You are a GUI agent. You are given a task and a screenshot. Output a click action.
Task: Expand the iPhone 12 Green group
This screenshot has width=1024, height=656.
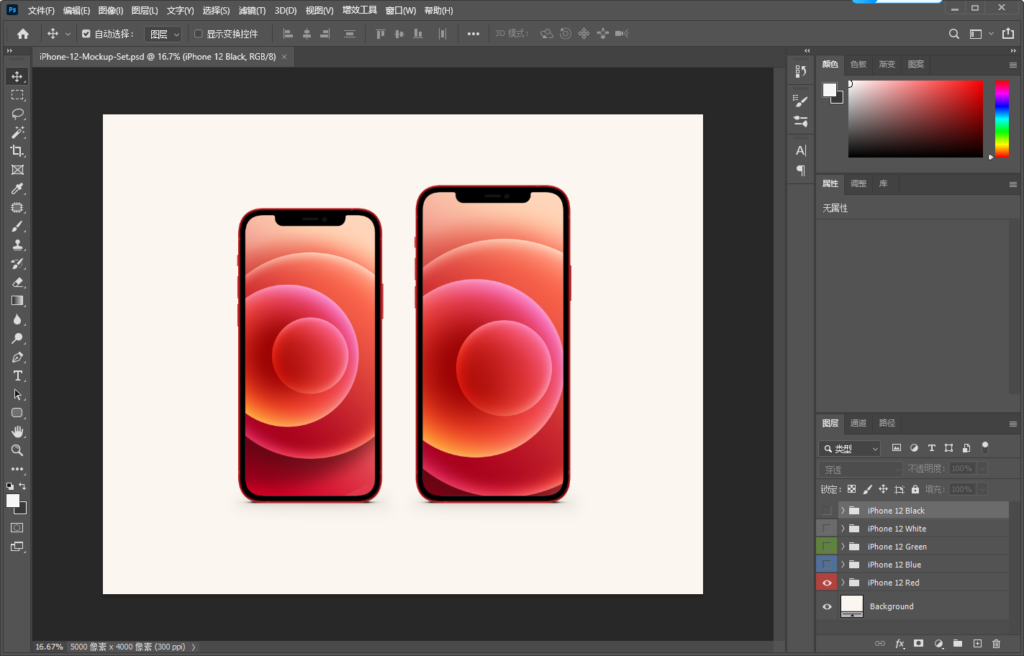843,546
